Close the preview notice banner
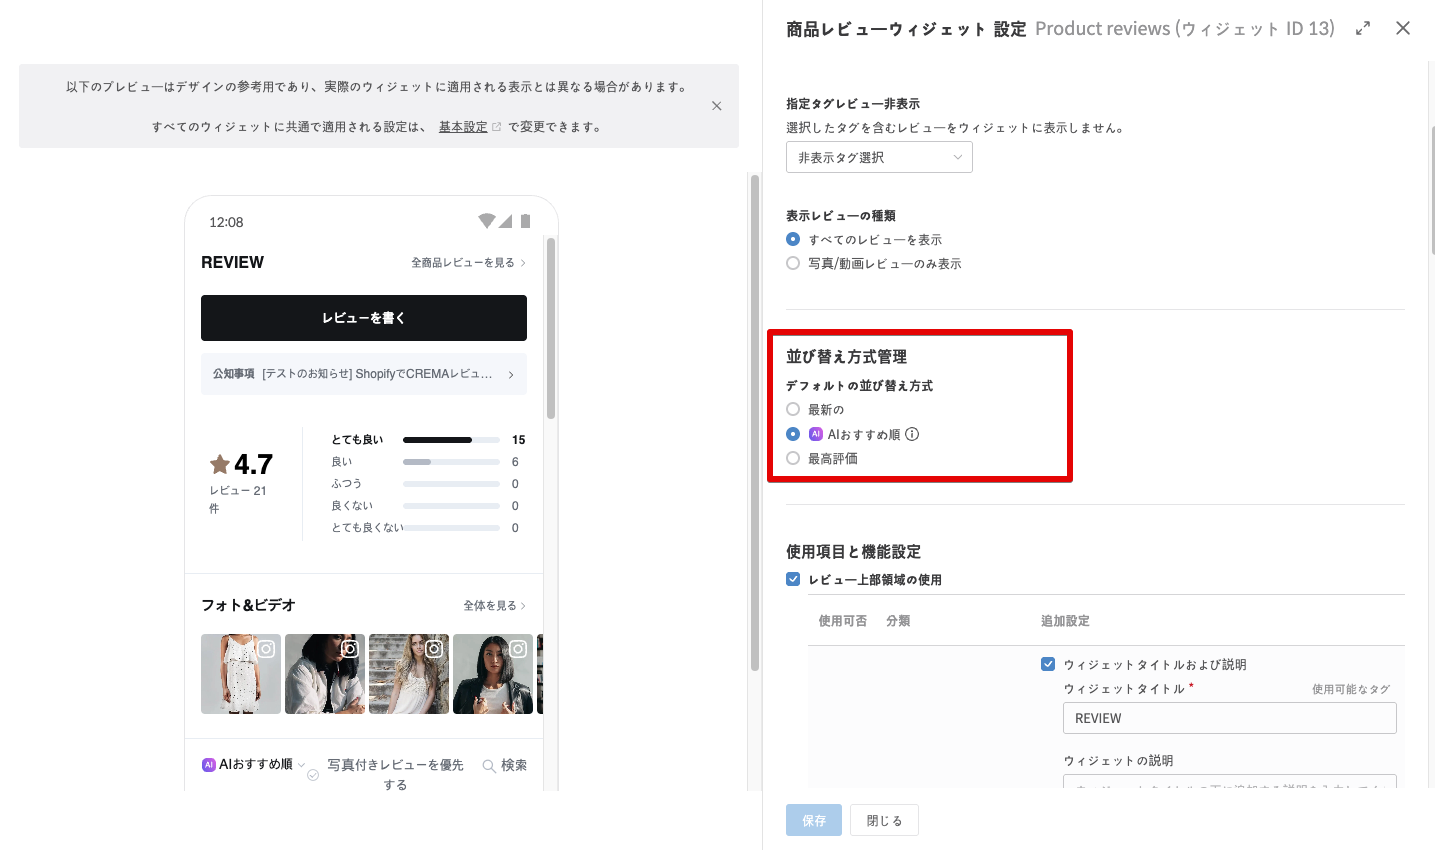Image resolution: width=1435 pixels, height=850 pixels. [716, 106]
